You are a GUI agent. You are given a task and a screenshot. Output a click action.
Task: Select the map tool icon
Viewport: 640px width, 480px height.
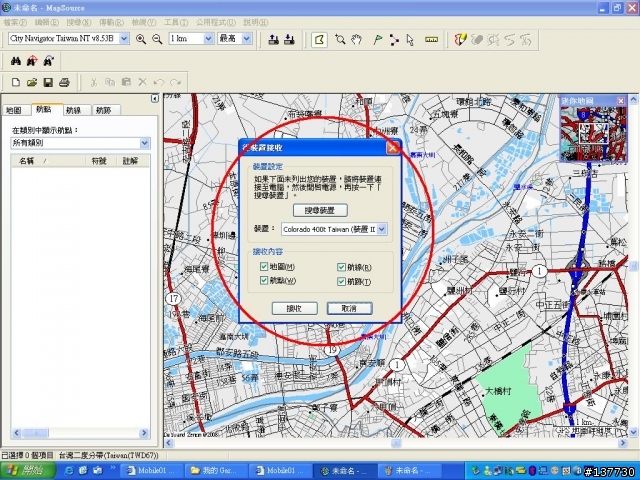(320, 40)
